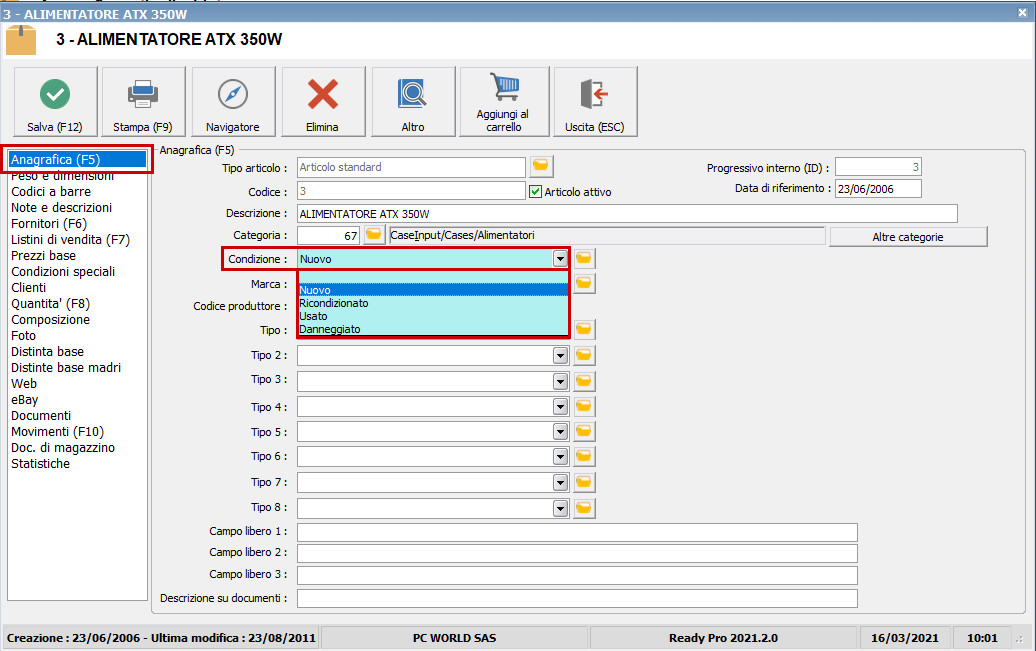Click the Aggiungi al carrello cart icon
The image size is (1036, 651).
coord(502,88)
